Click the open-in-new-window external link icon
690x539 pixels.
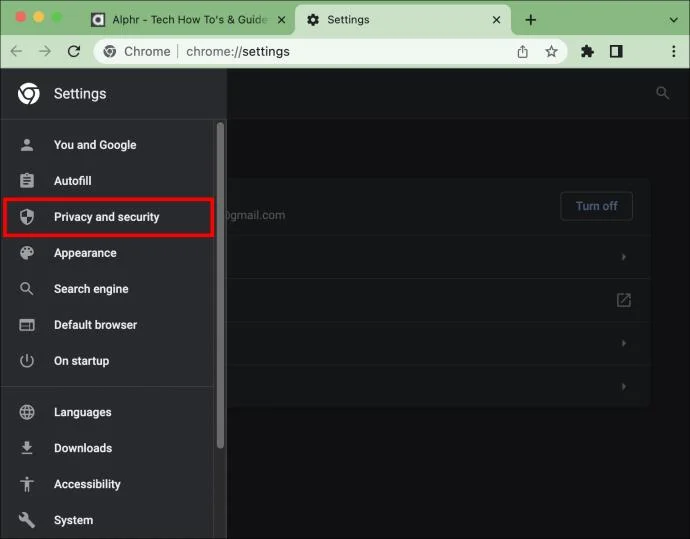pos(624,300)
